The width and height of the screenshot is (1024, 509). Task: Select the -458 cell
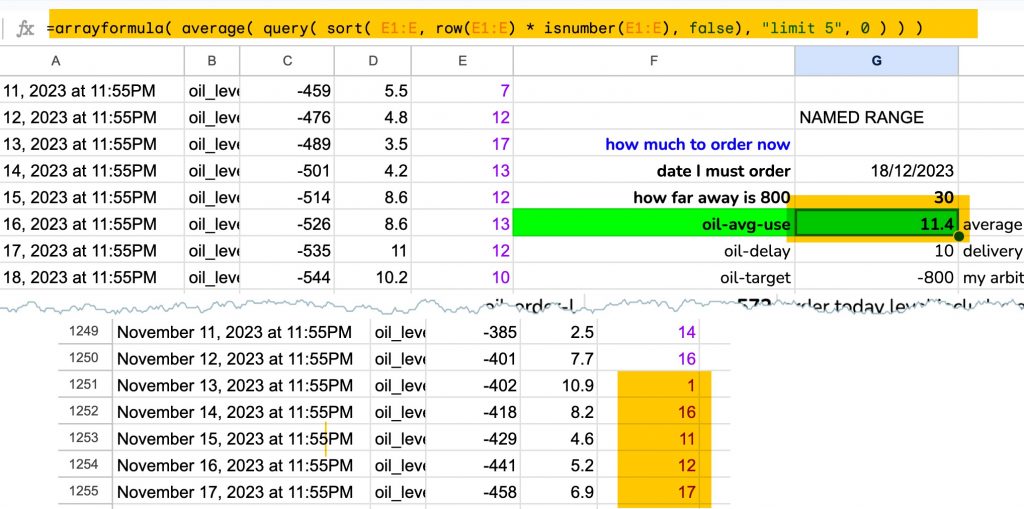pos(473,491)
